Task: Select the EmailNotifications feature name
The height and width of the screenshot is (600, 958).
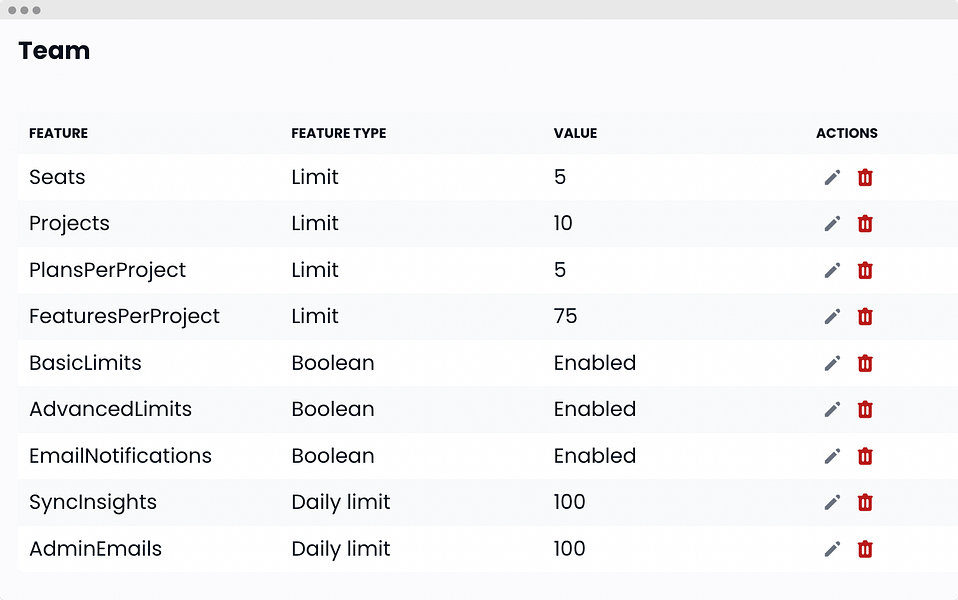Action: pyautogui.click(x=120, y=456)
